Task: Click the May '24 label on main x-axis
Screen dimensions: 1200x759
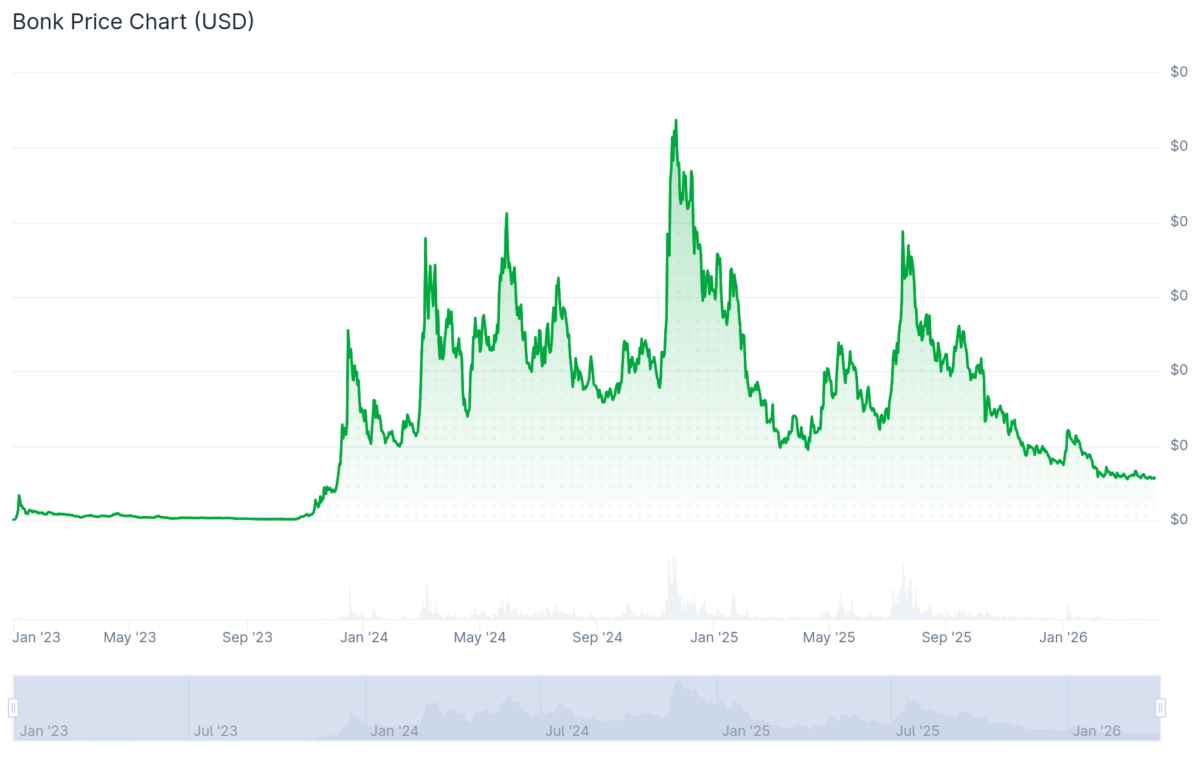Action: coord(480,637)
